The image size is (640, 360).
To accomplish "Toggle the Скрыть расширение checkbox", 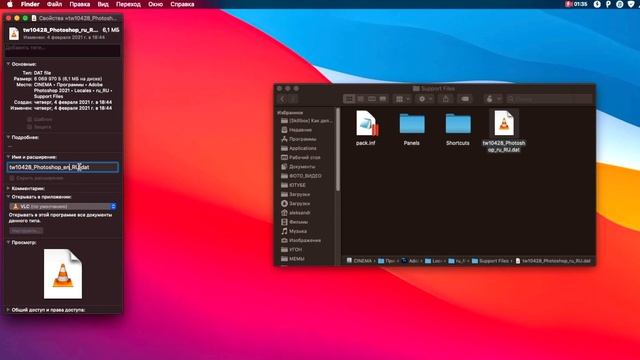I will [12, 178].
